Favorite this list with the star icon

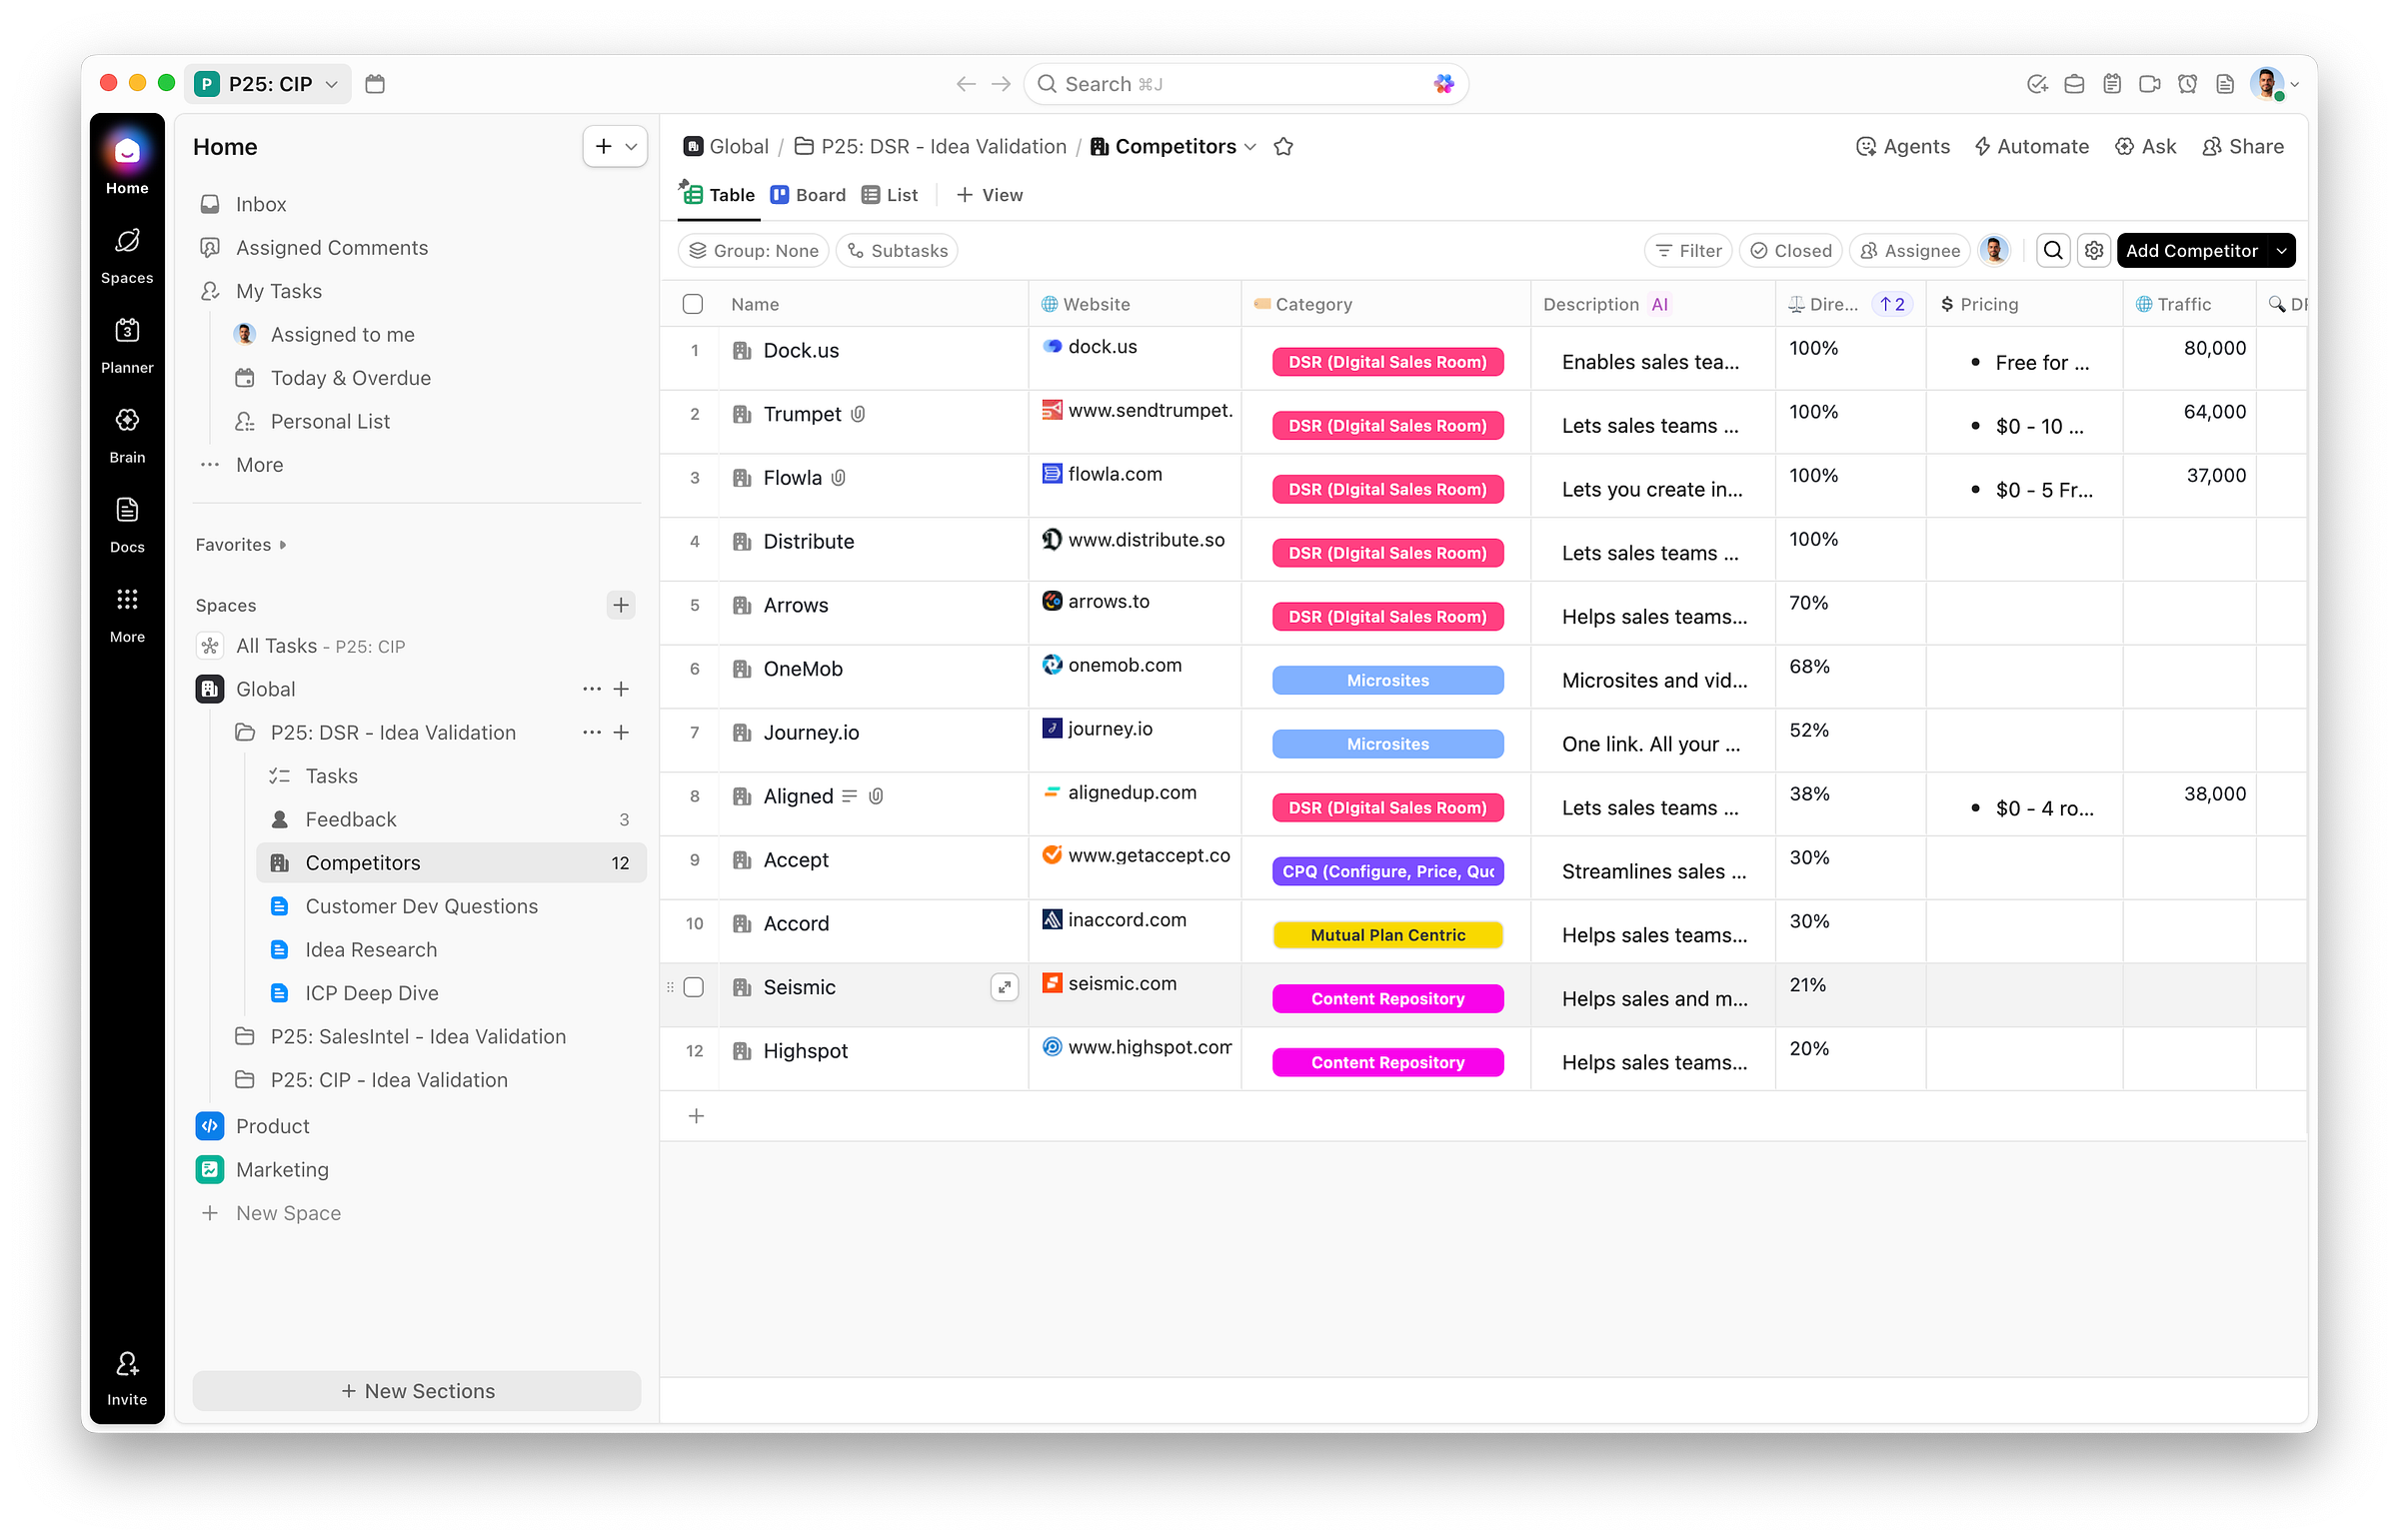1283,147
